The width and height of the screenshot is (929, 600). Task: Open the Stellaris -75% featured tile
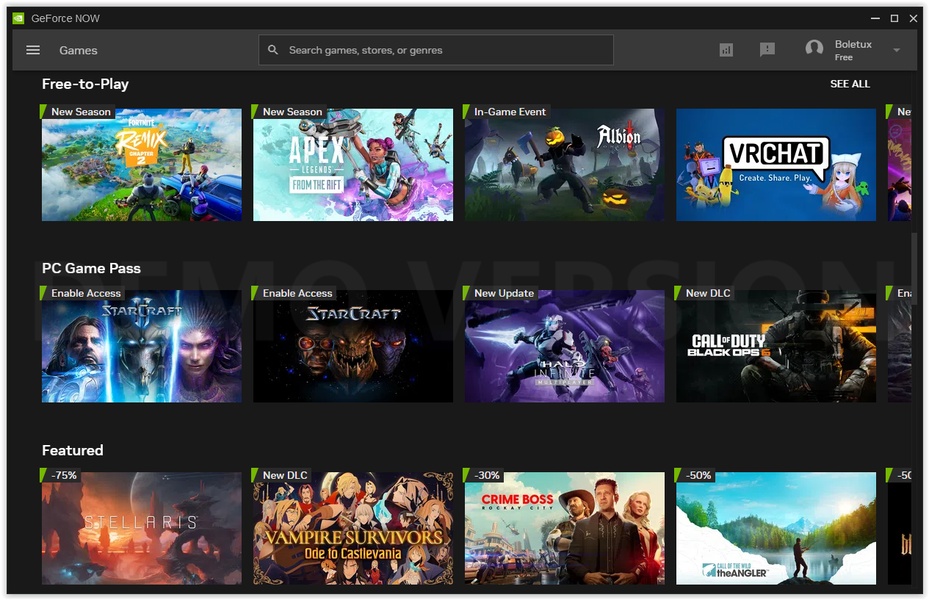click(x=142, y=528)
